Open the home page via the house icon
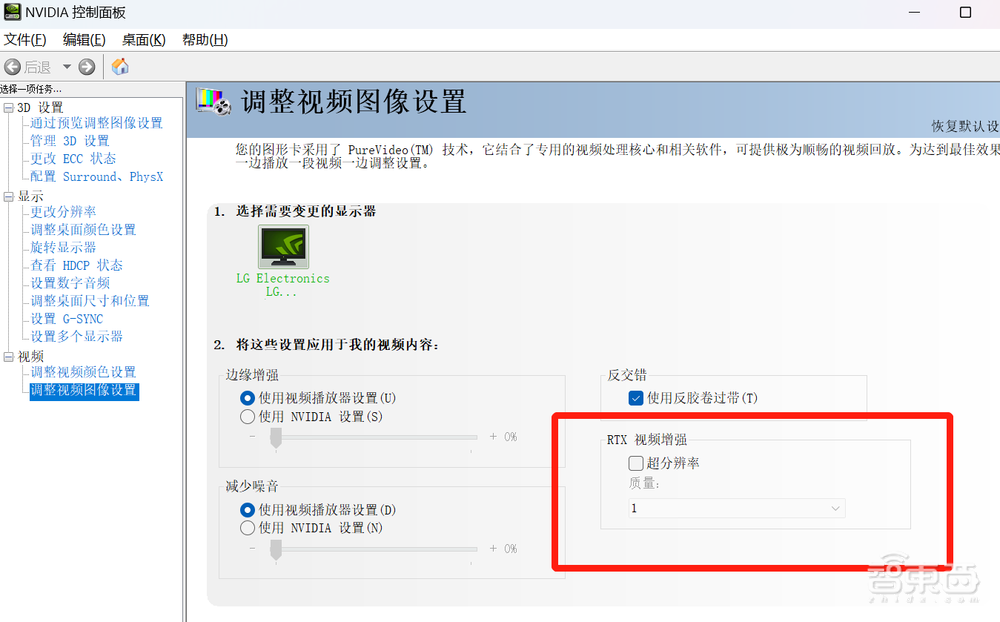Viewport: 1000px width, 622px height. 119,66
